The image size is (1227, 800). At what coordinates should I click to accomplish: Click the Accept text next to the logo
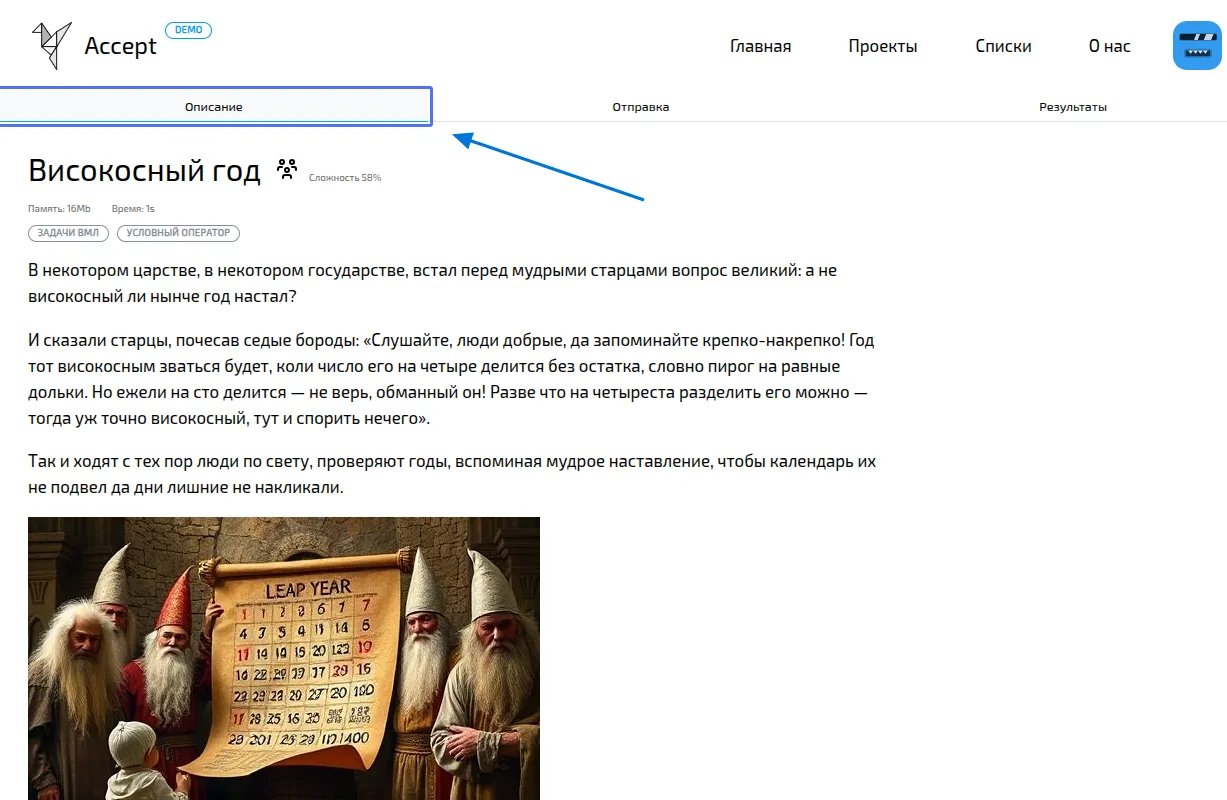coord(120,45)
